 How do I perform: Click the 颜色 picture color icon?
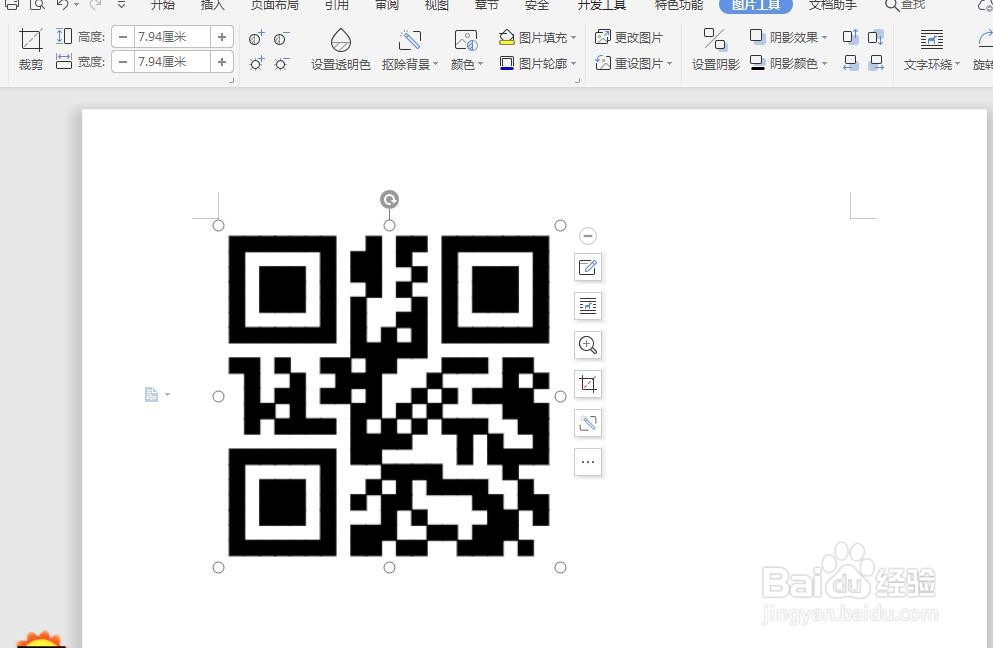coord(465,41)
